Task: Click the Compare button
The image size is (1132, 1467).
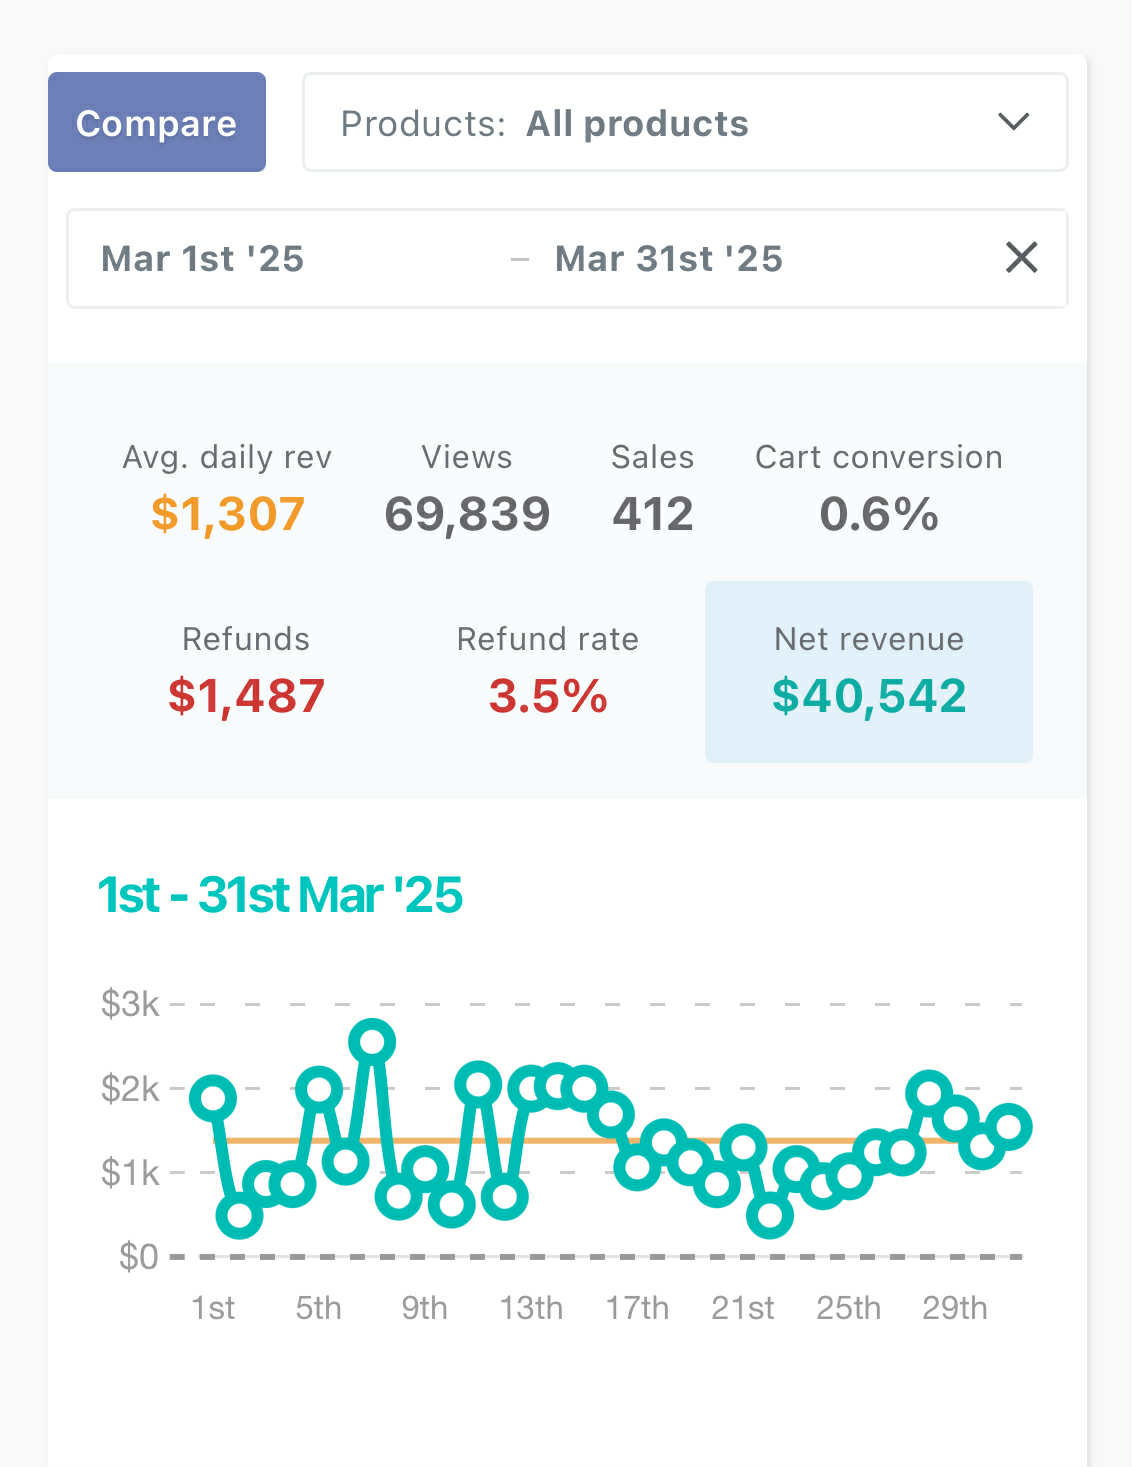Action: [x=157, y=122]
